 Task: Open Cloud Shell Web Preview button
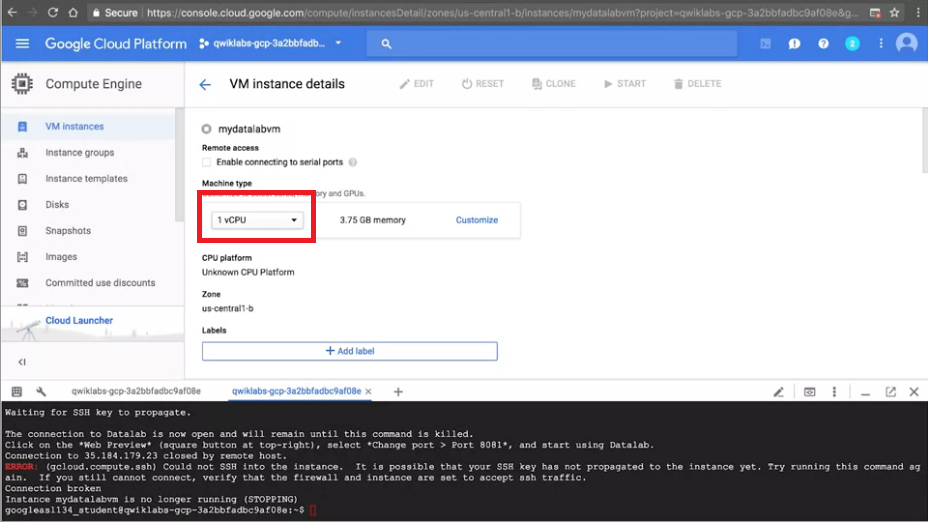pos(809,392)
